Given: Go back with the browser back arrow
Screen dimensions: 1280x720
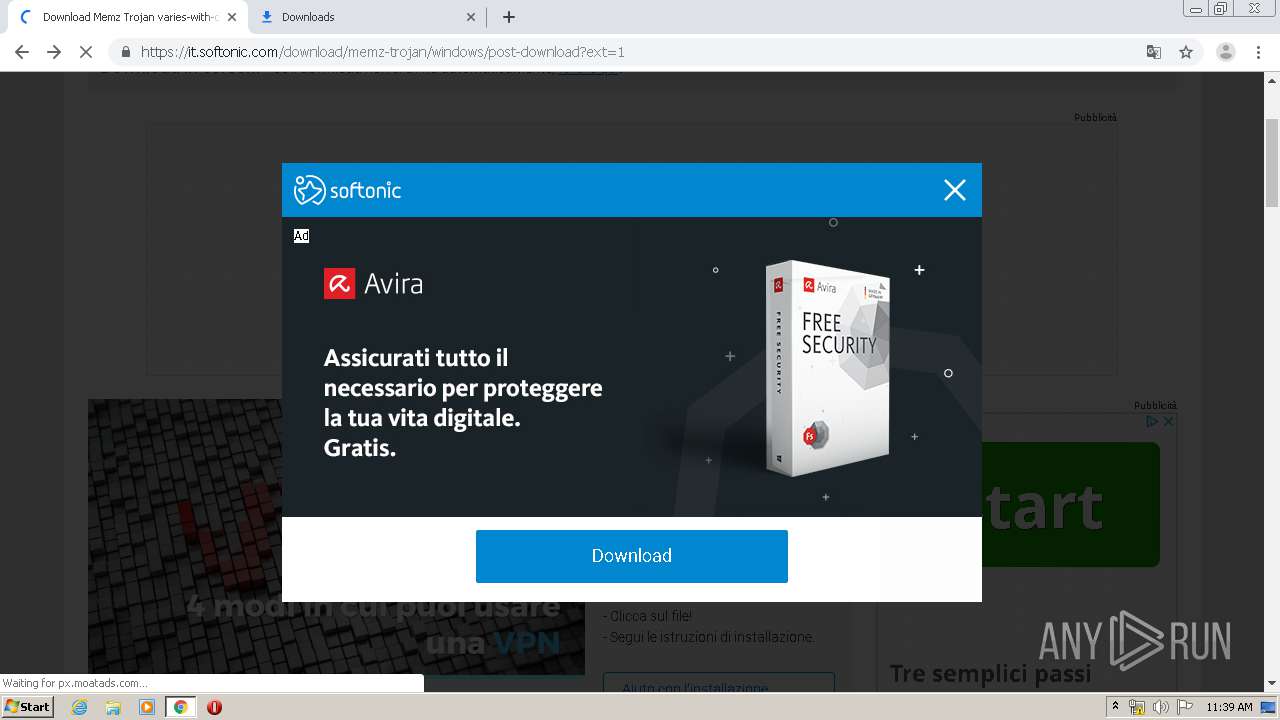Looking at the screenshot, I should click(22, 52).
